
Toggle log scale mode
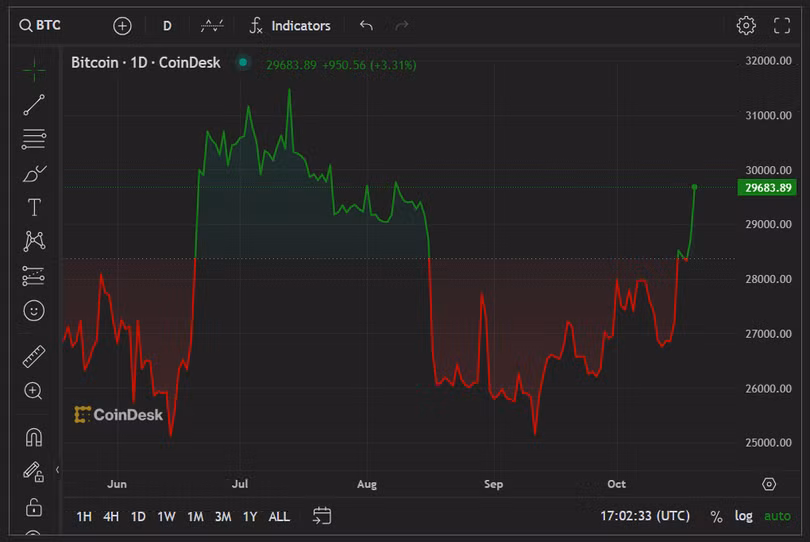tap(743, 516)
